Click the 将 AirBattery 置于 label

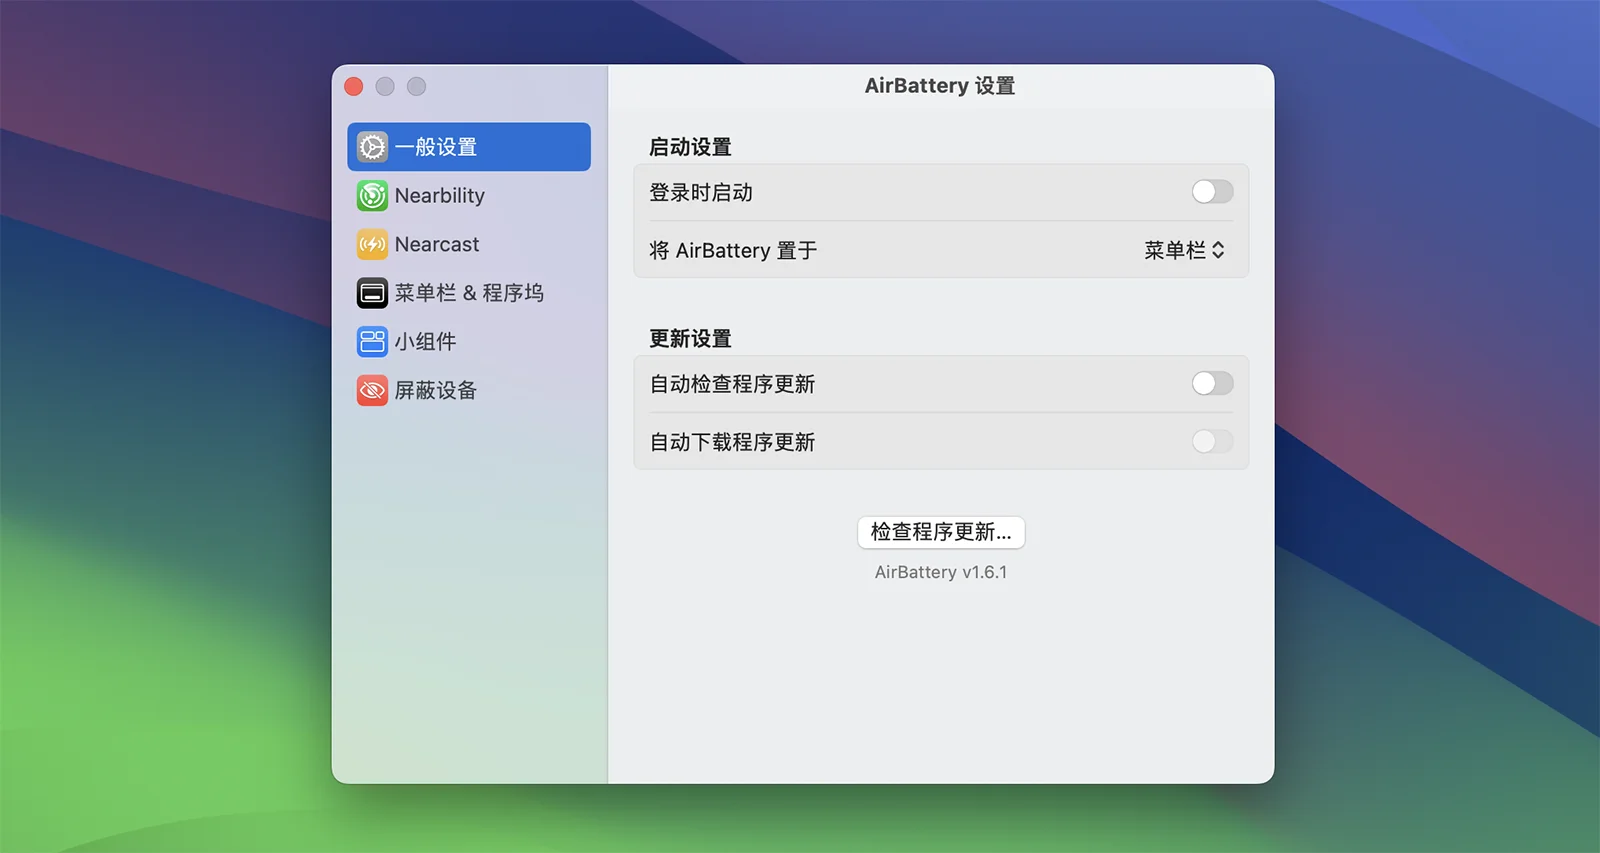pos(733,250)
